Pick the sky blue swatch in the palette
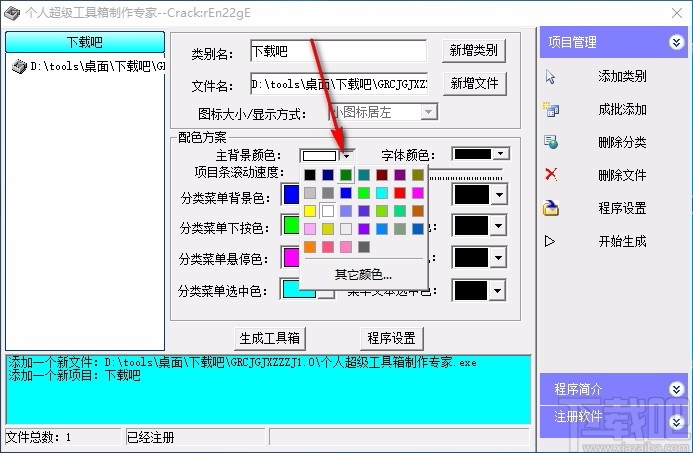The width and height of the screenshot is (693, 453). [x=382, y=228]
